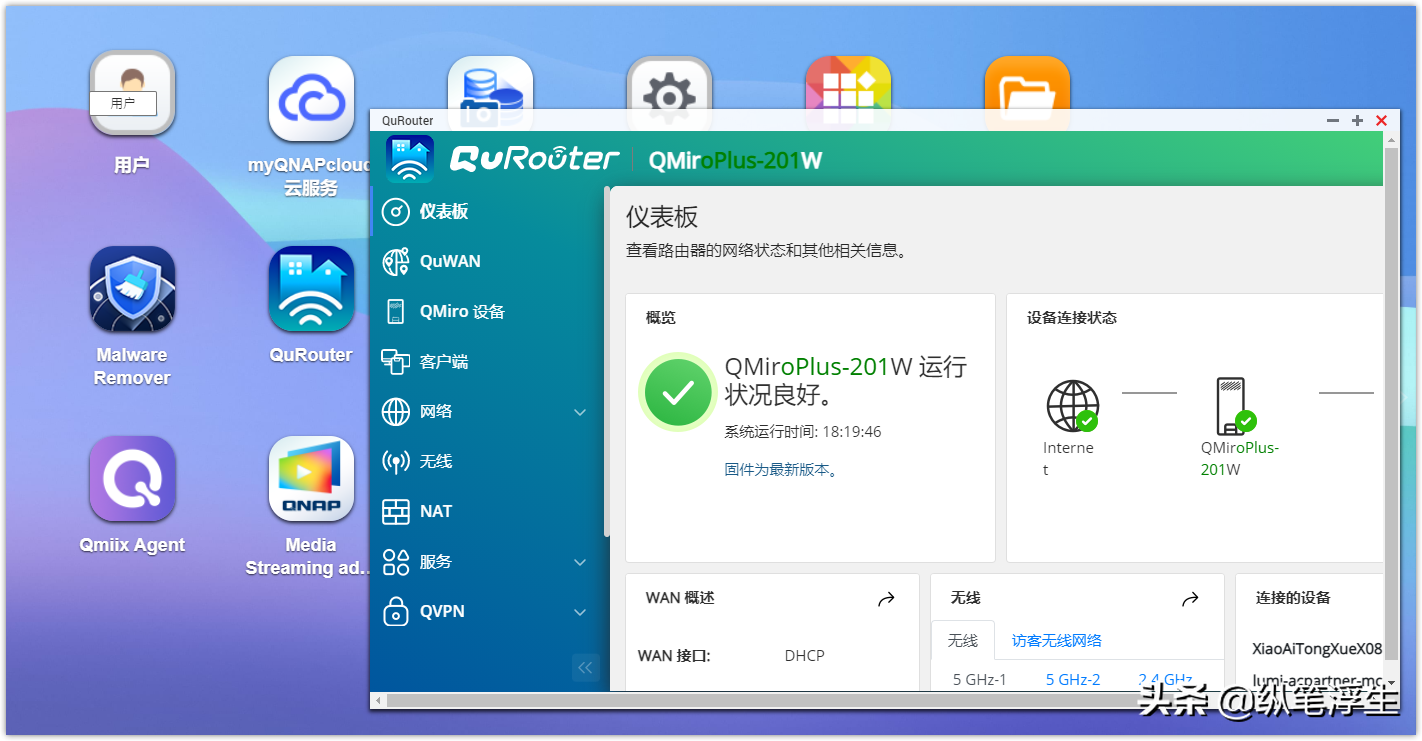This screenshot has width=1422, height=741.
Task: Click the sidebar vertical scrollbar
Action: (x=607, y=360)
